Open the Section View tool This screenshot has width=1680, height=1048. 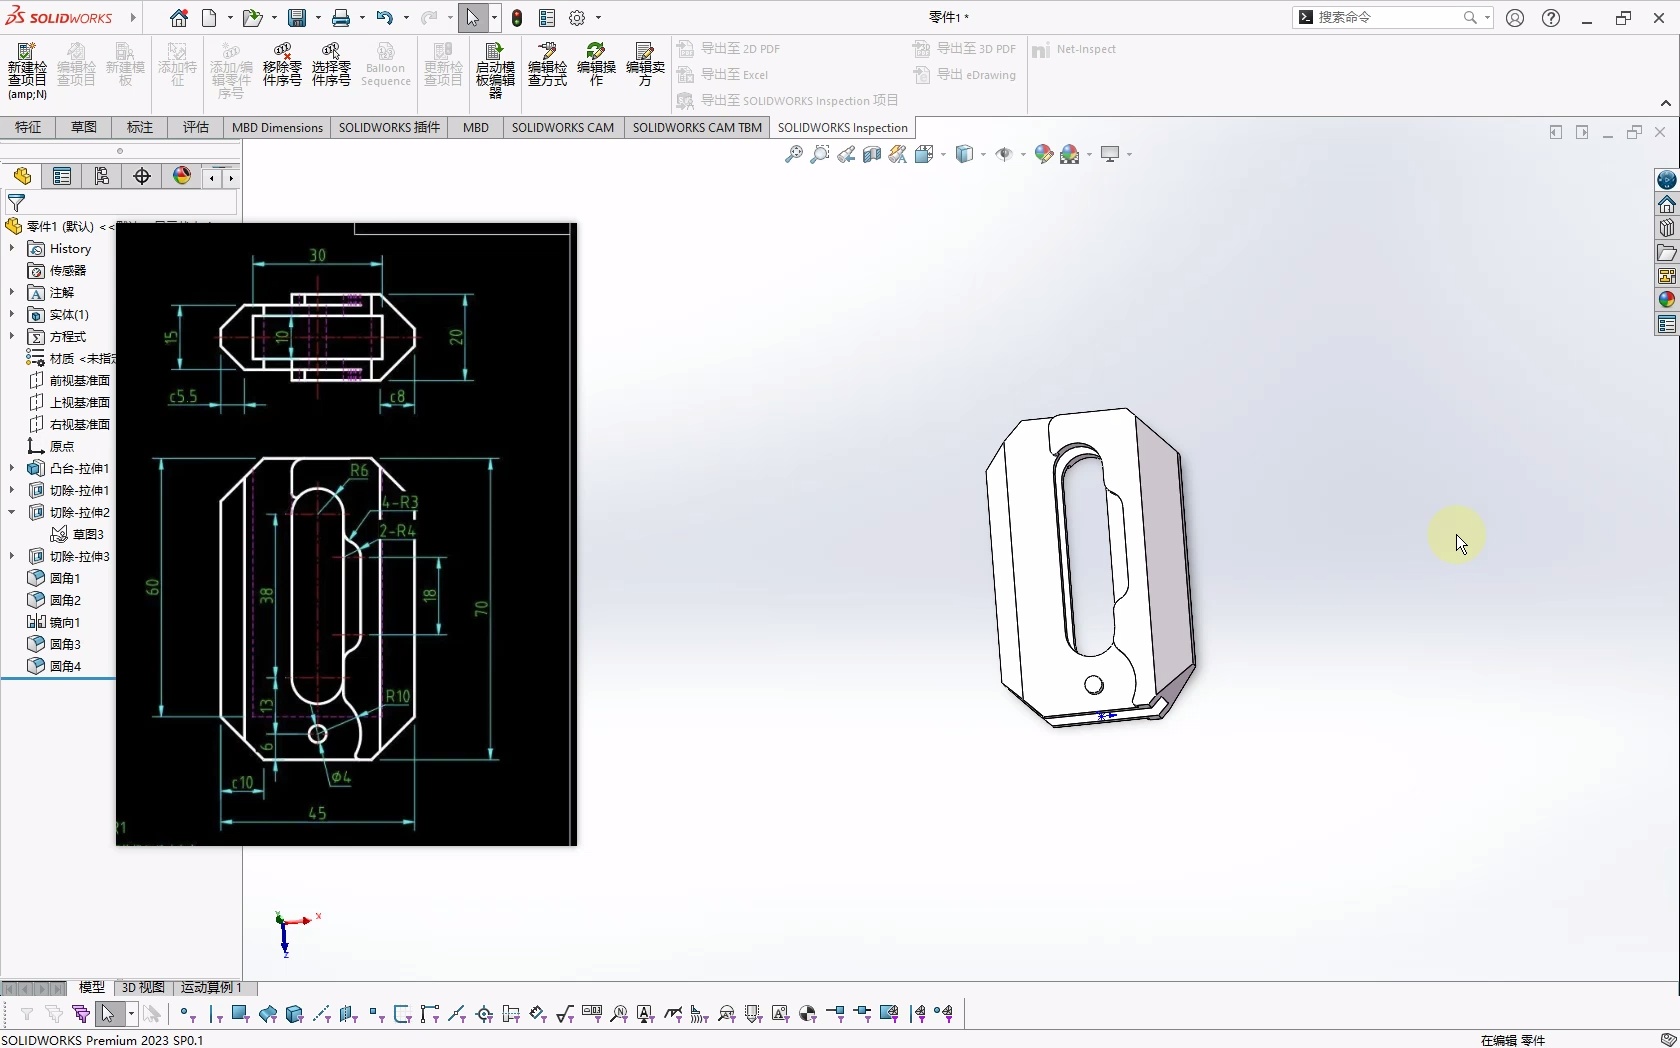(872, 154)
